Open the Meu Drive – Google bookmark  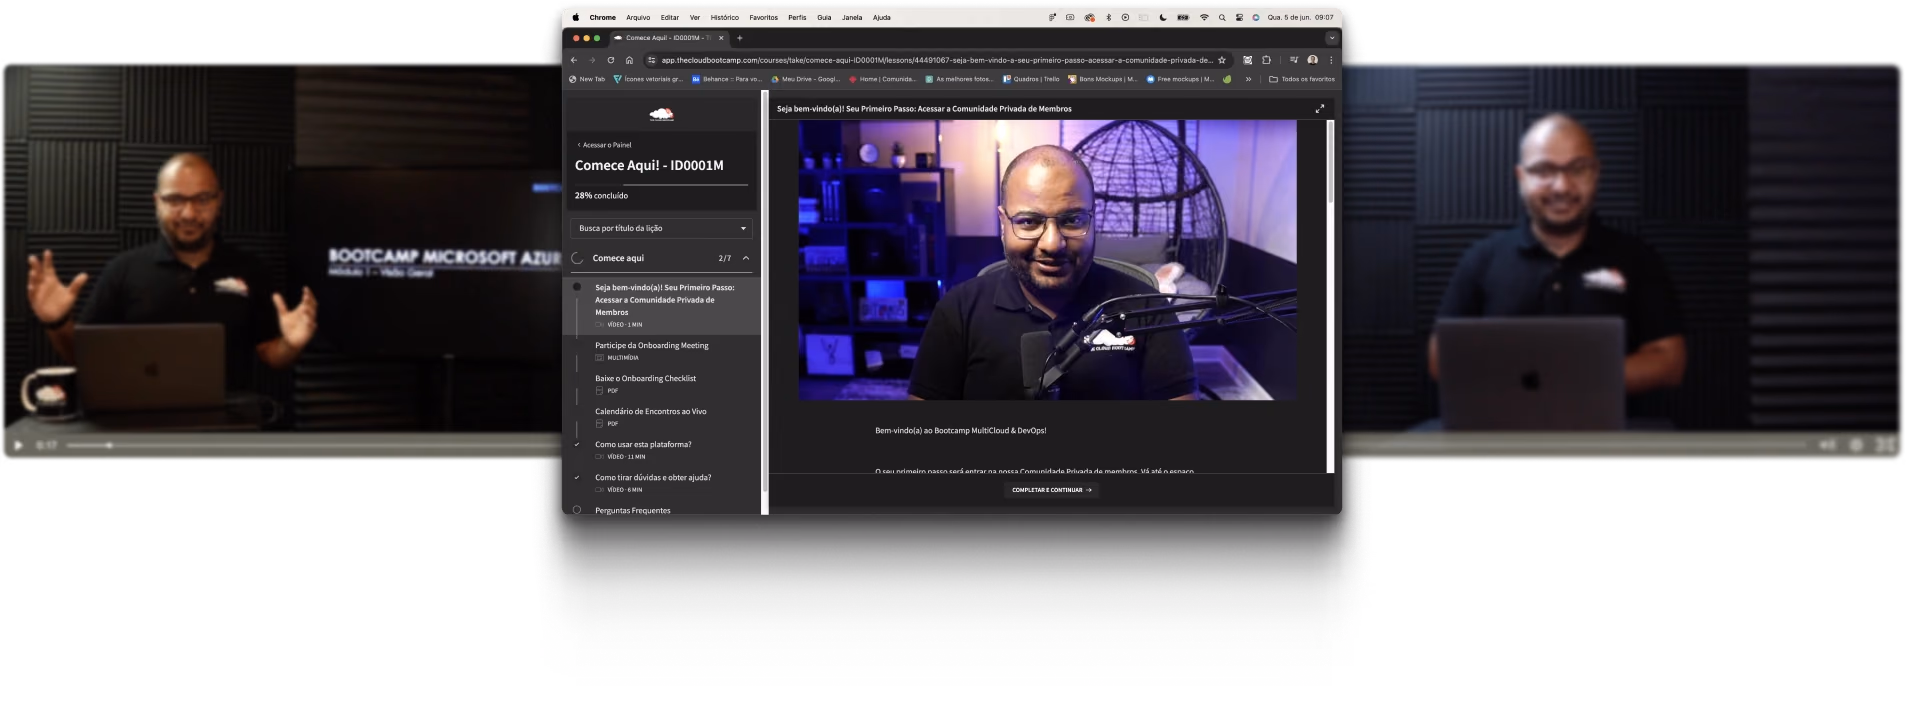pos(805,79)
